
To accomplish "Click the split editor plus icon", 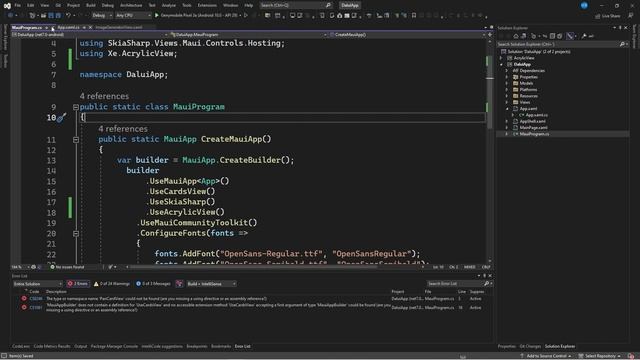I will pyautogui.click(x=490, y=35).
